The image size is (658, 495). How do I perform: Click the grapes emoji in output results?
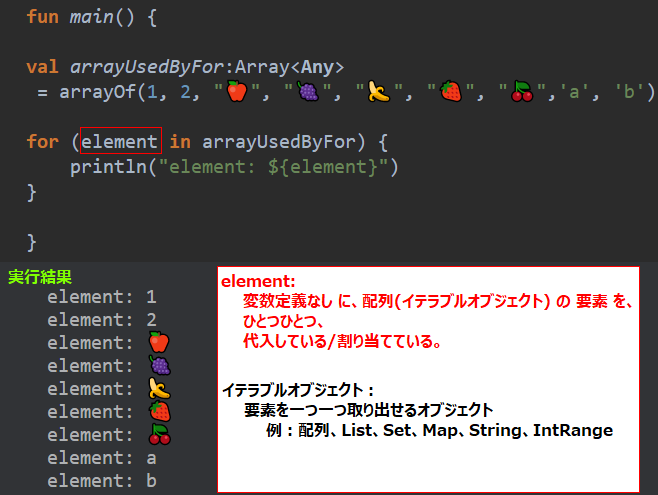coord(160,365)
